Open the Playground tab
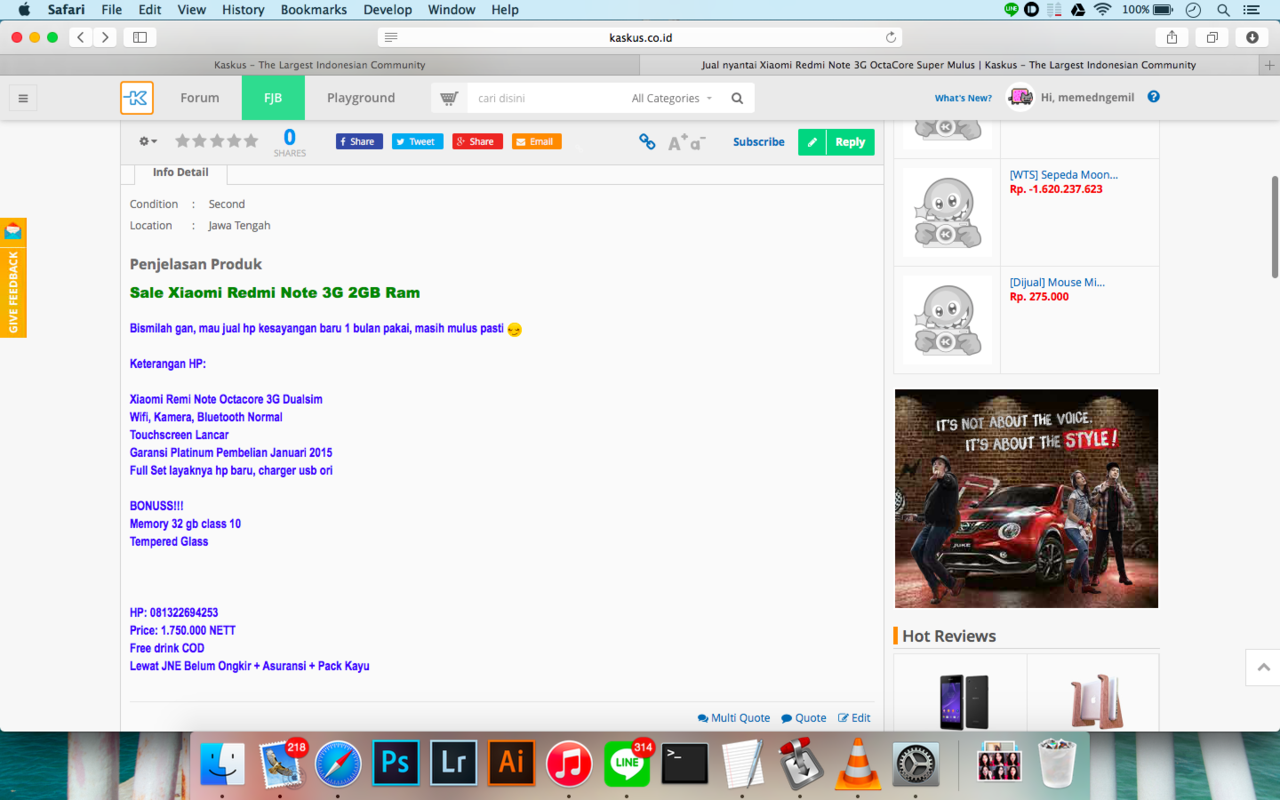Viewport: 1280px width, 800px height. point(361,98)
